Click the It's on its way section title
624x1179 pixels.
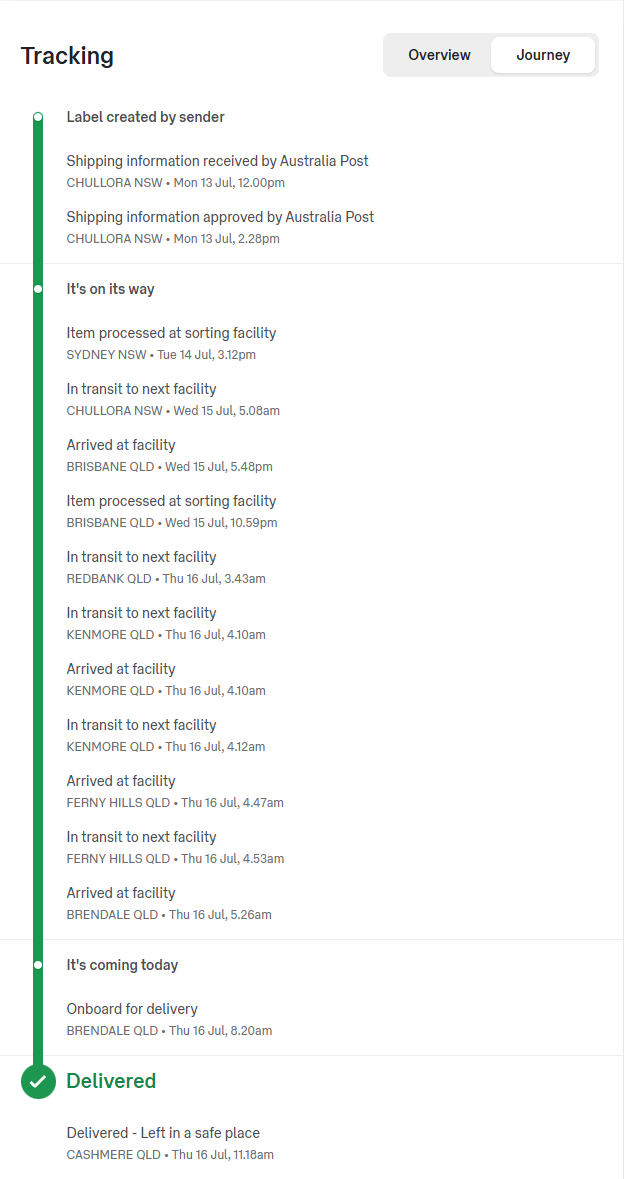[x=111, y=289]
